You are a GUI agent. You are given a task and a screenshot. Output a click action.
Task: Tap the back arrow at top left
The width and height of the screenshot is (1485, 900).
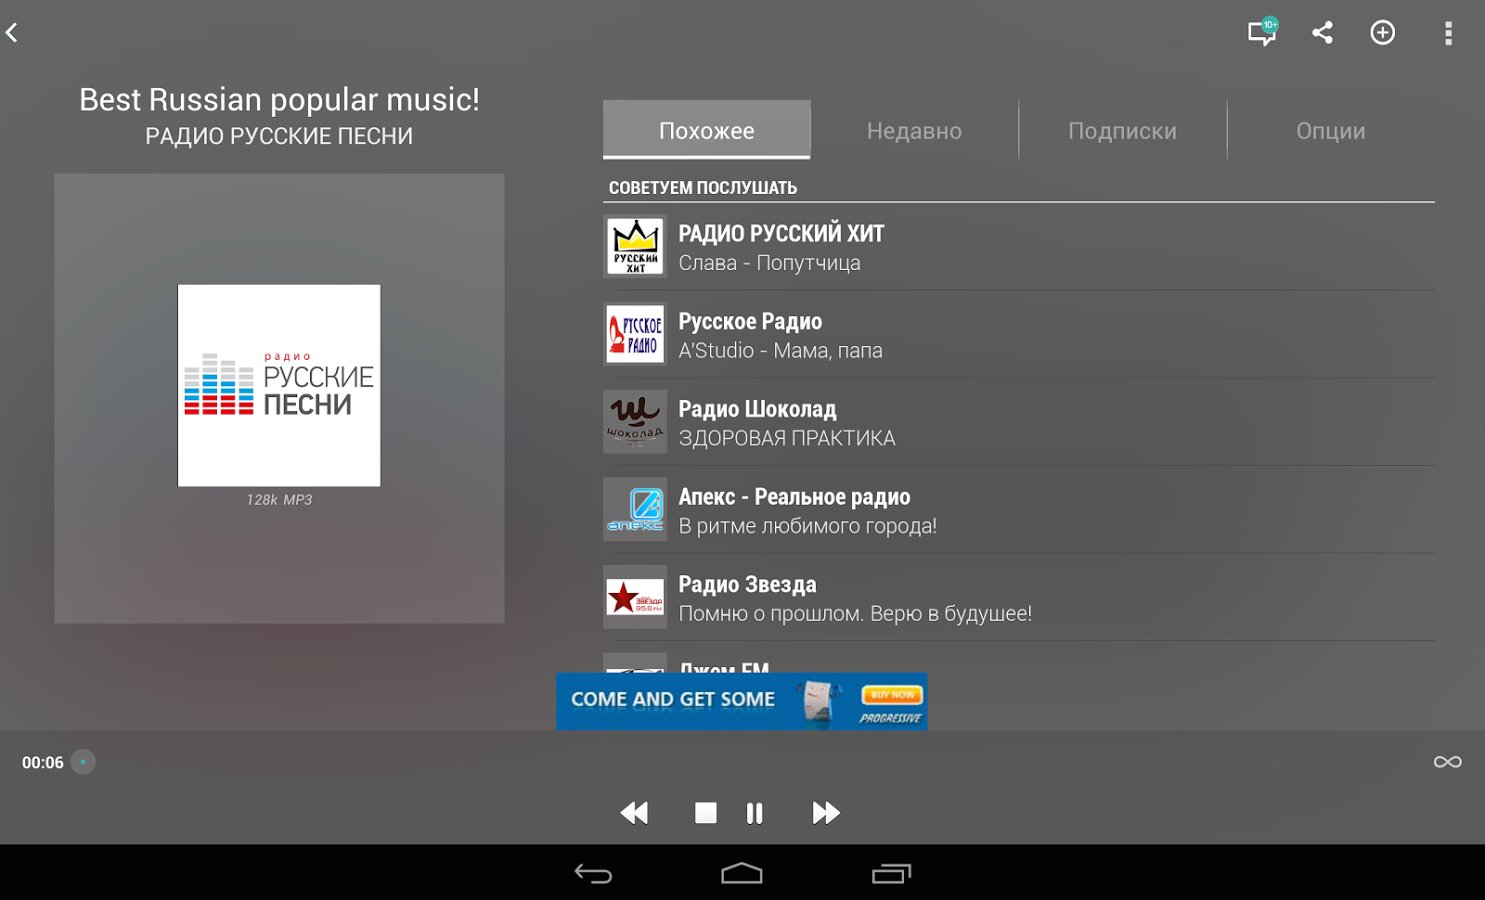(13, 33)
